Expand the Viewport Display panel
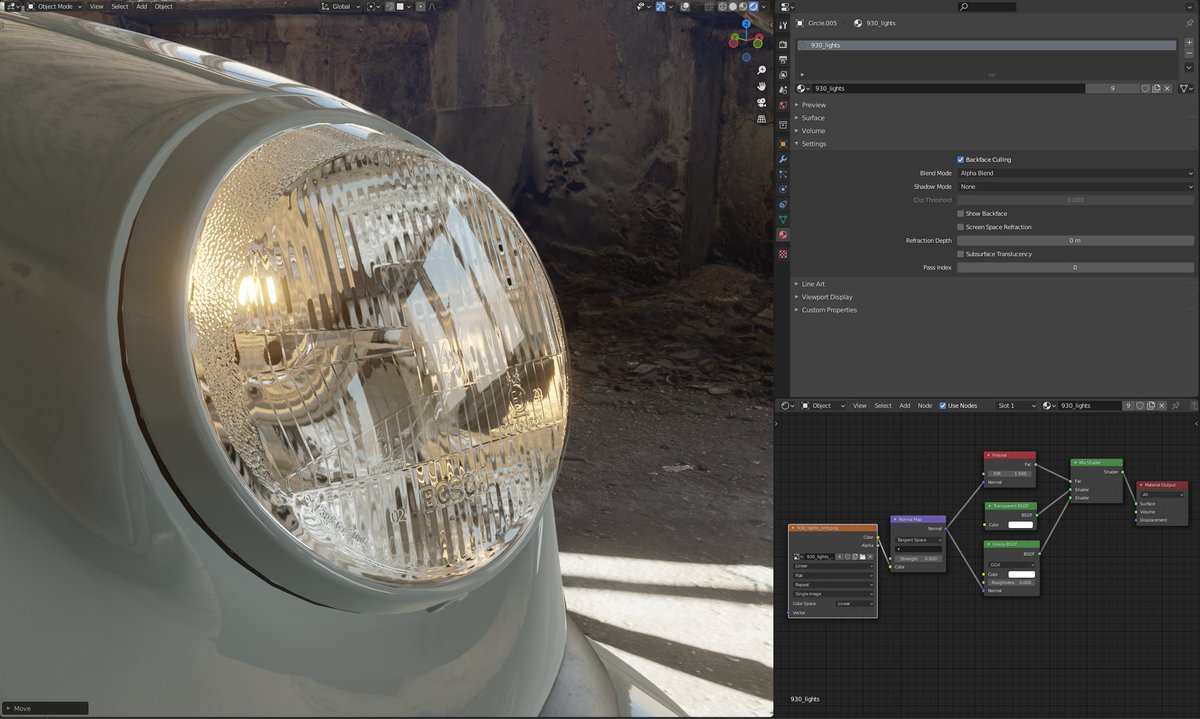 click(826, 297)
